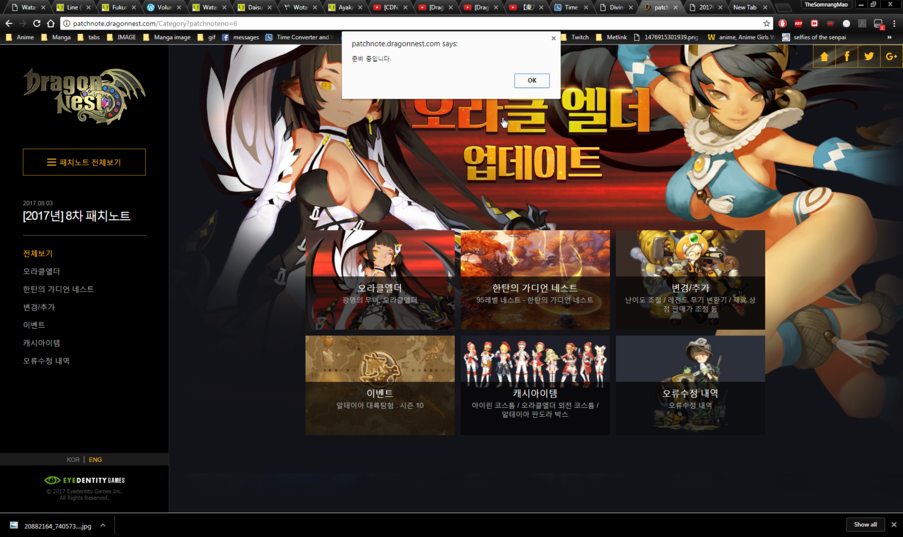Select 한탄의 가디언 네스트 in the sidebar
903x537 pixels.
click(58, 289)
